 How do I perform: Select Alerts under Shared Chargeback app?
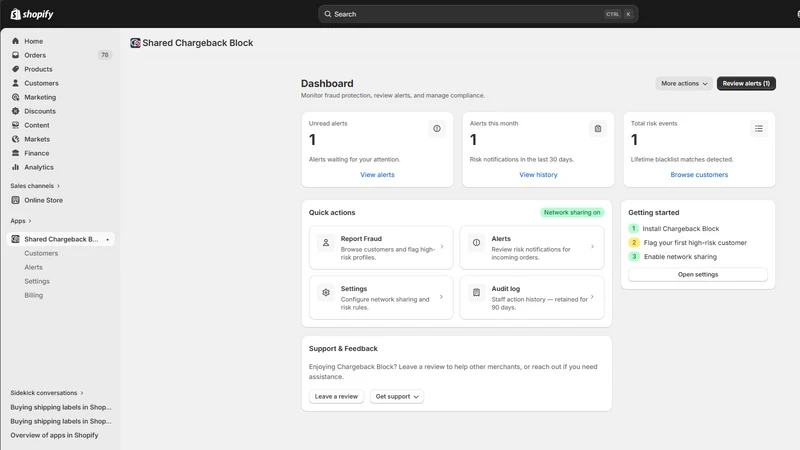33,267
